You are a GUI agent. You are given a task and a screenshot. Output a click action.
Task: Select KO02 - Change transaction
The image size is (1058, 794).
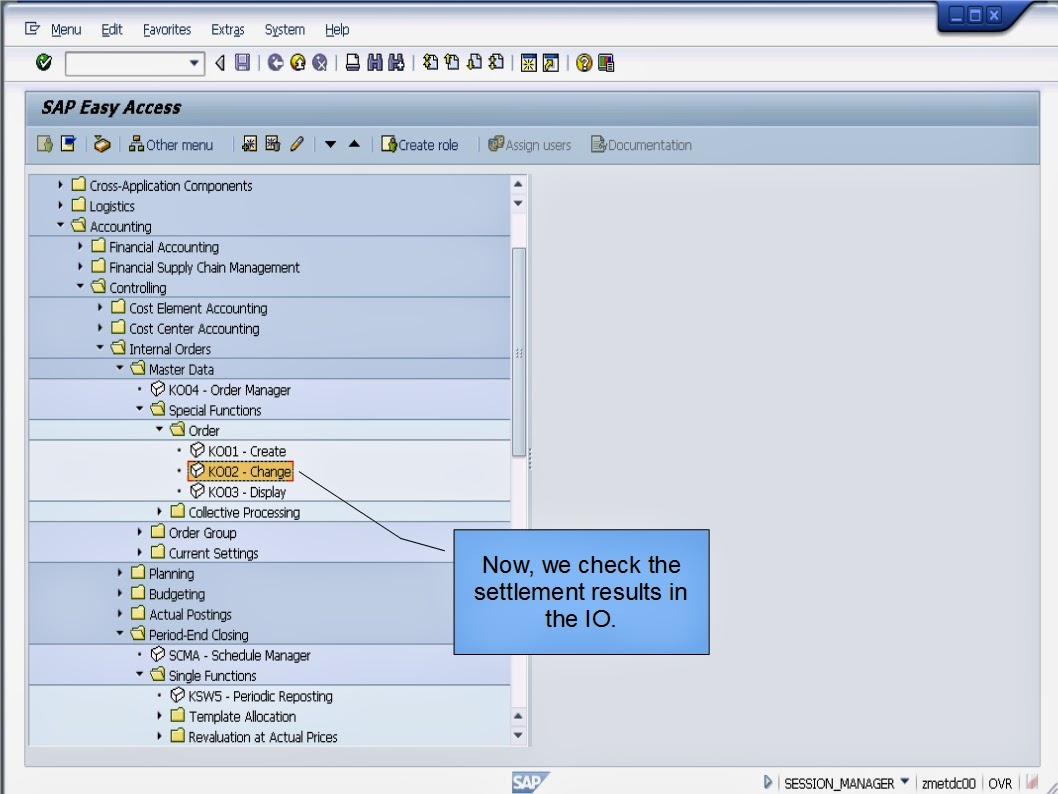tap(240, 471)
